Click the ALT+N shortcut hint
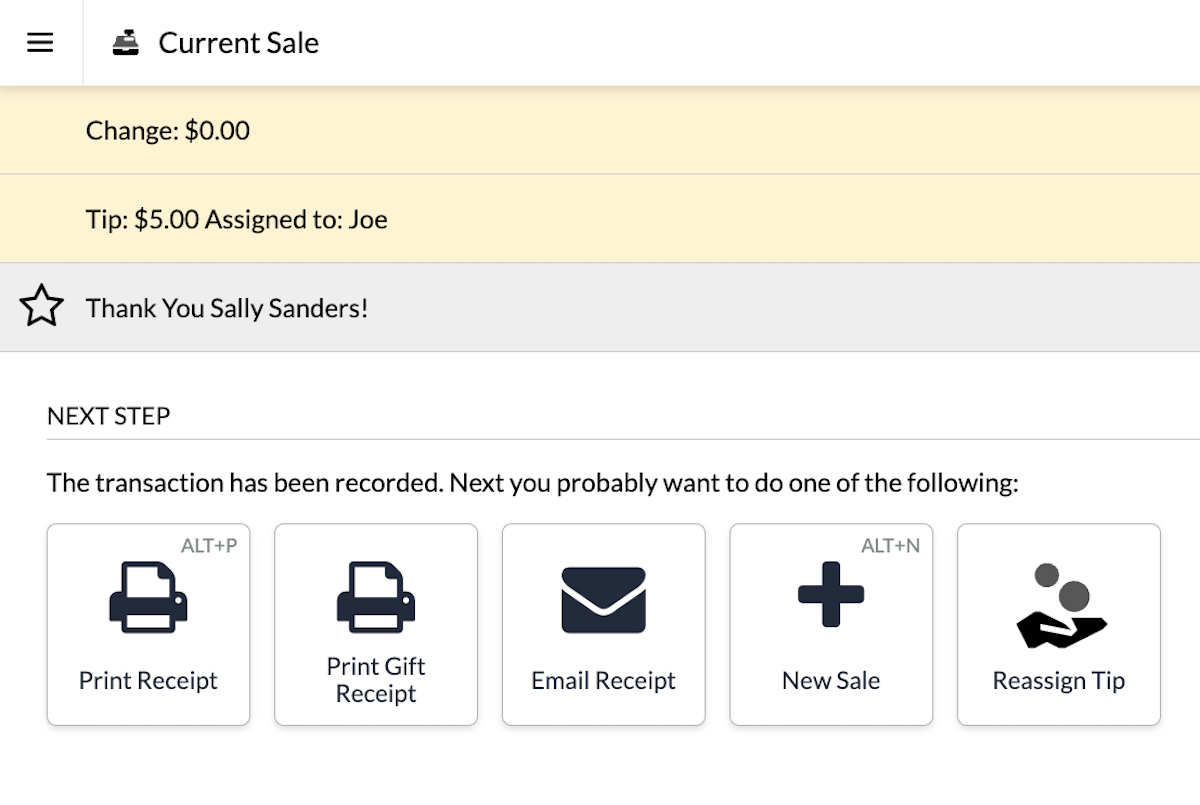This screenshot has width=1200, height=805. pyautogui.click(x=891, y=546)
